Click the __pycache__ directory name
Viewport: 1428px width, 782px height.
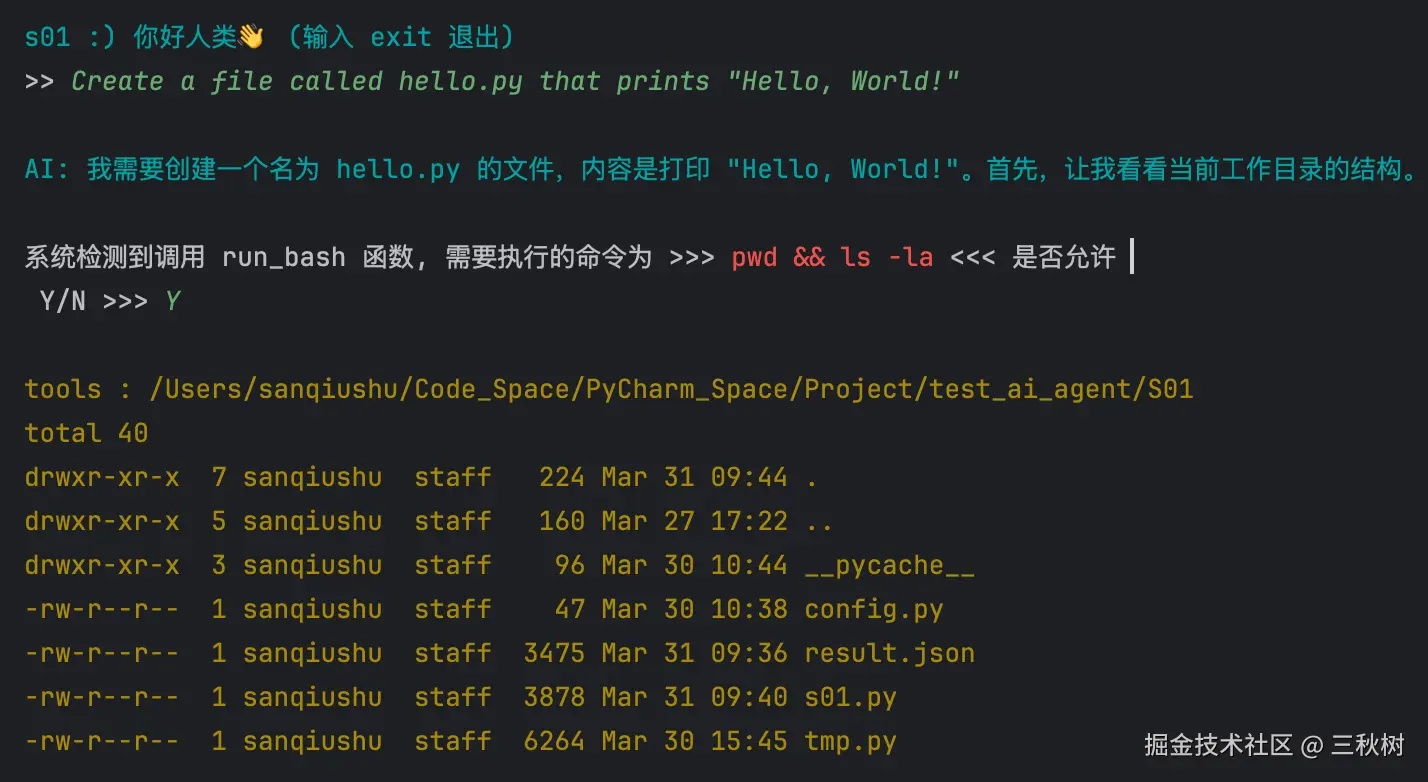pos(889,565)
